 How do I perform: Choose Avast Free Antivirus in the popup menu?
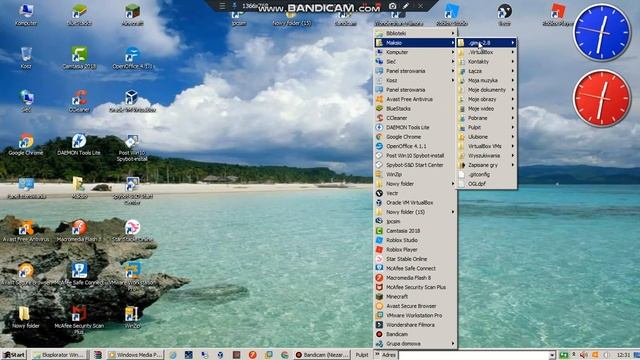tap(415, 99)
